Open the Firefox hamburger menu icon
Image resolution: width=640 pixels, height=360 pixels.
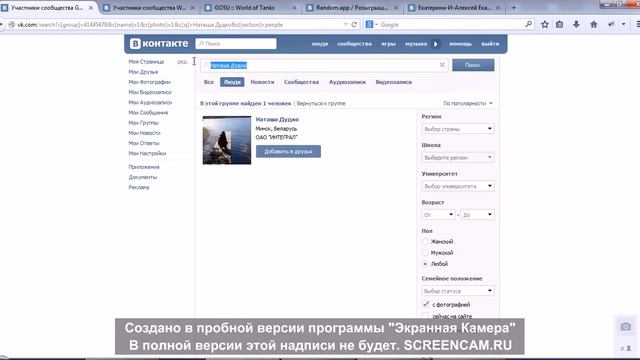tap(638, 24)
